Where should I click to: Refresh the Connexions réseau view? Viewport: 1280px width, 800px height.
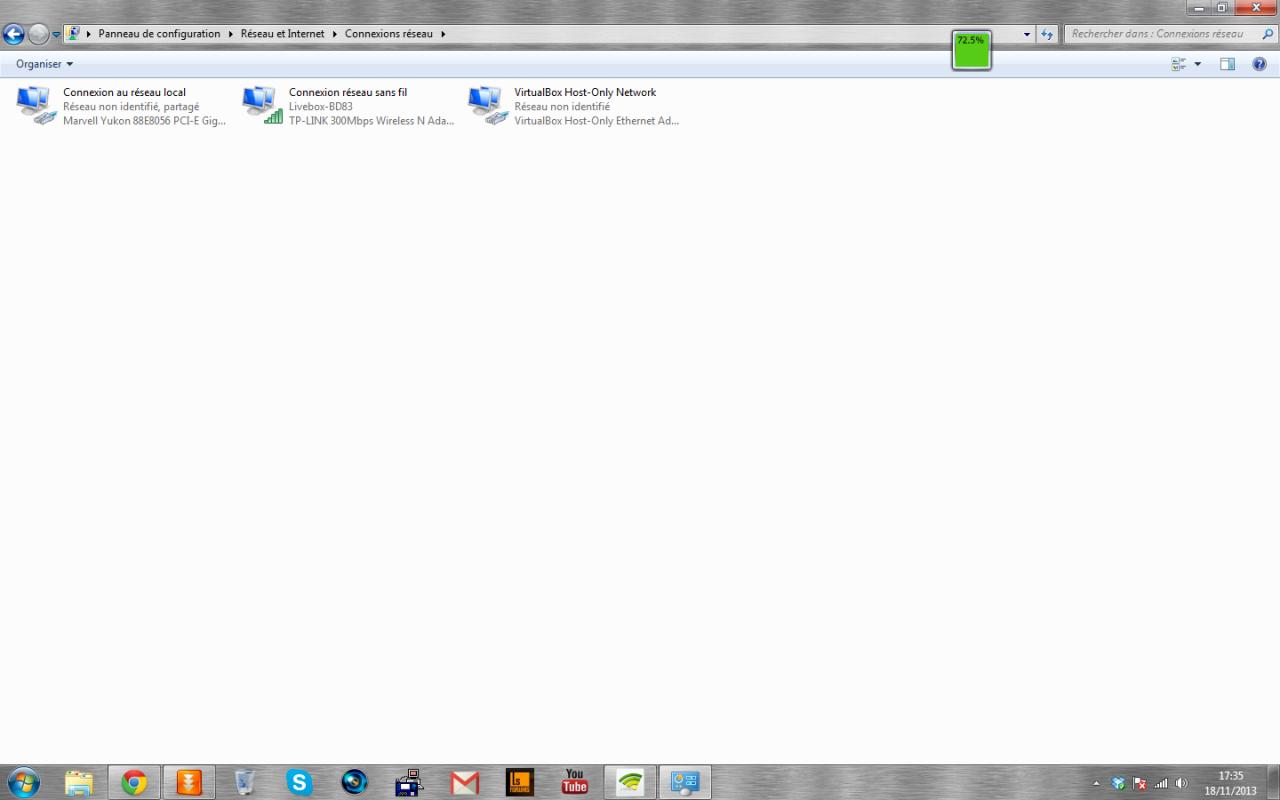[1047, 34]
